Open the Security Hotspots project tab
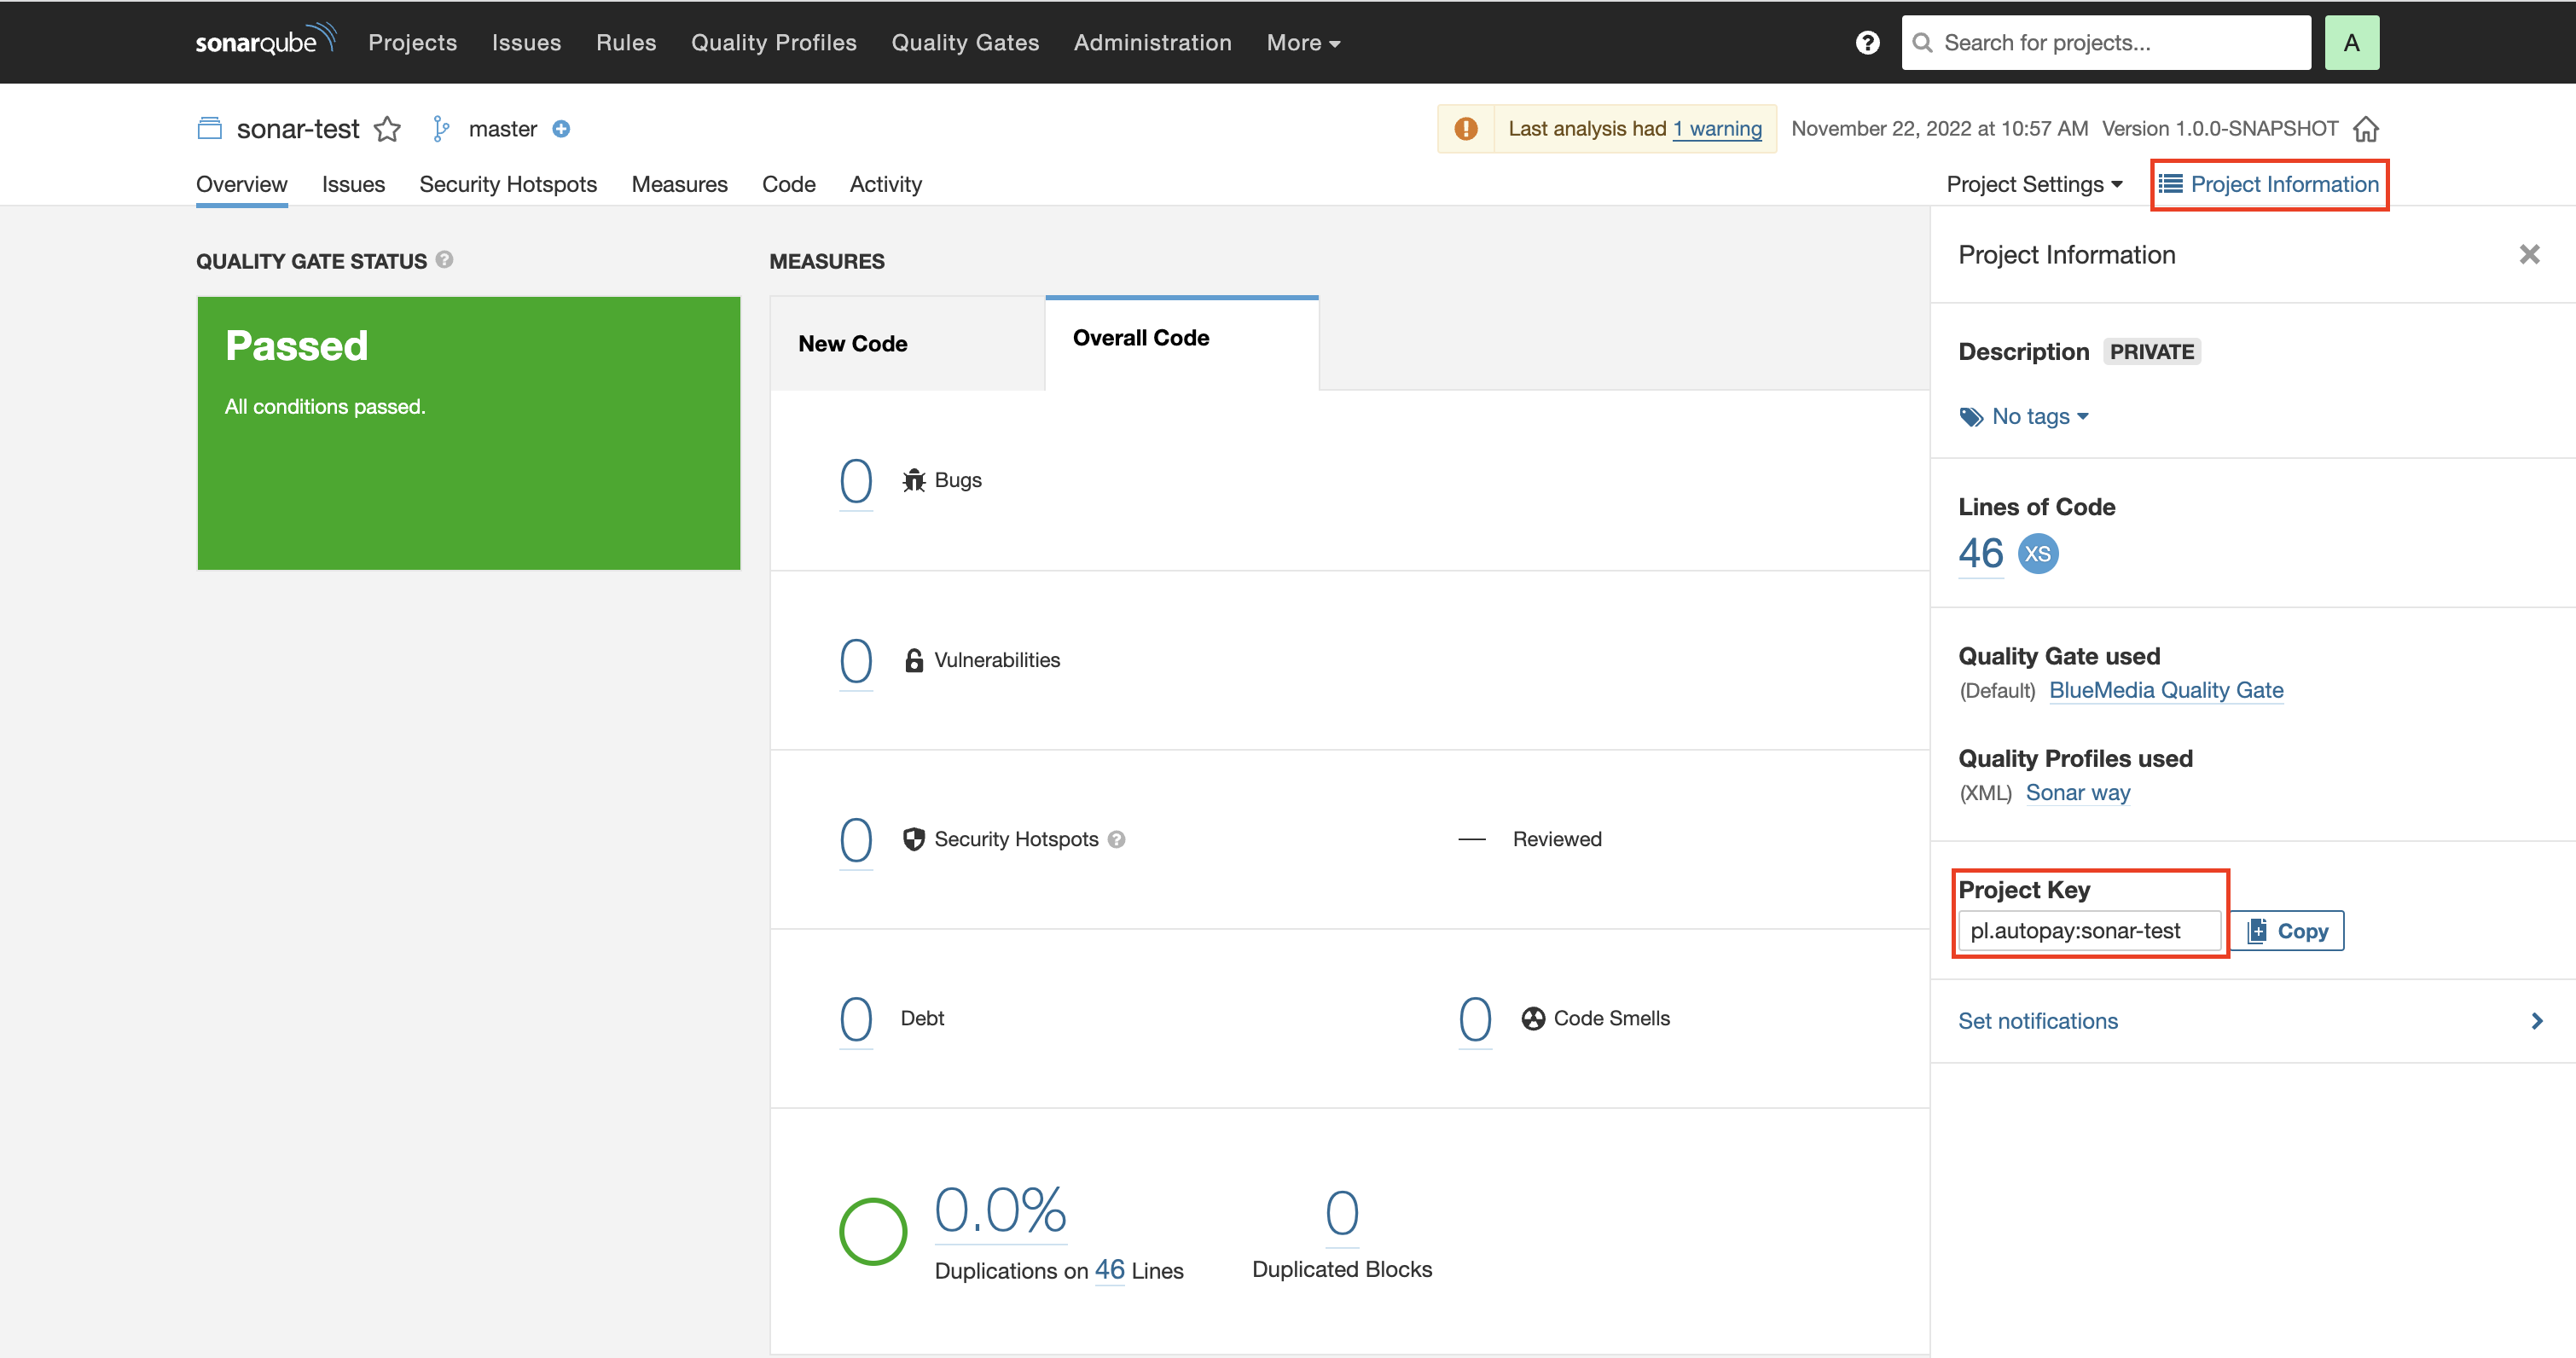The width and height of the screenshot is (2576, 1358). tap(507, 185)
